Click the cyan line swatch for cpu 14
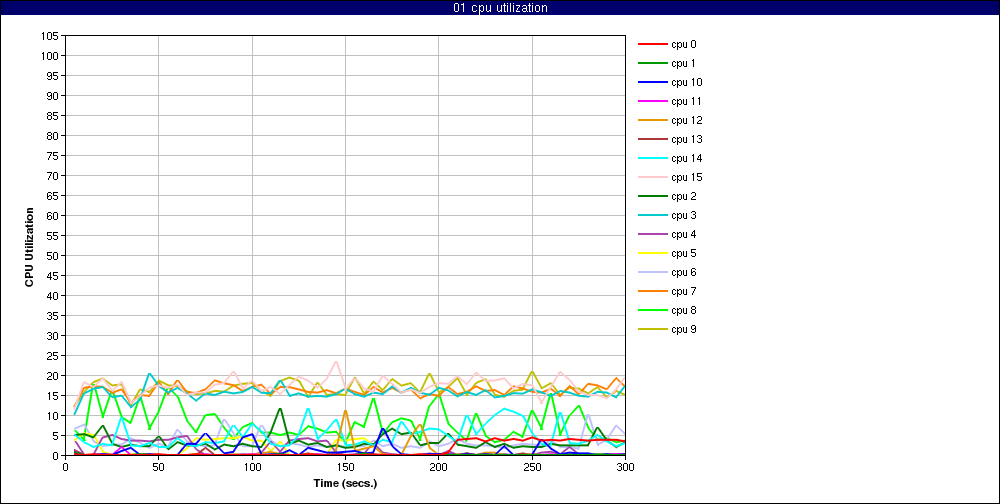The height and width of the screenshot is (504, 1000). click(x=652, y=159)
